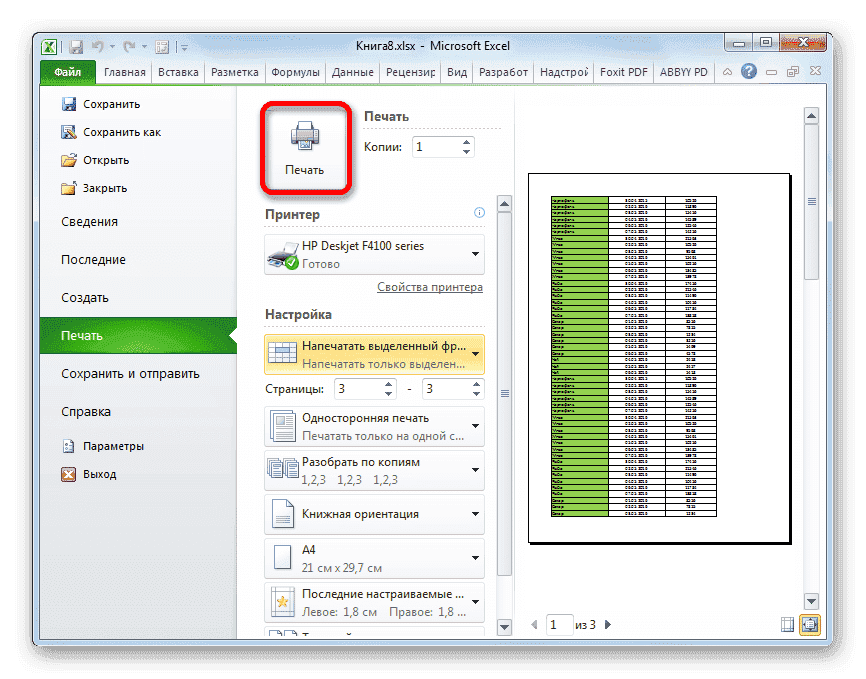The height and width of the screenshot is (679, 866).
Task: Open the Foxit PDF ribbon tab
Action: [x=623, y=72]
